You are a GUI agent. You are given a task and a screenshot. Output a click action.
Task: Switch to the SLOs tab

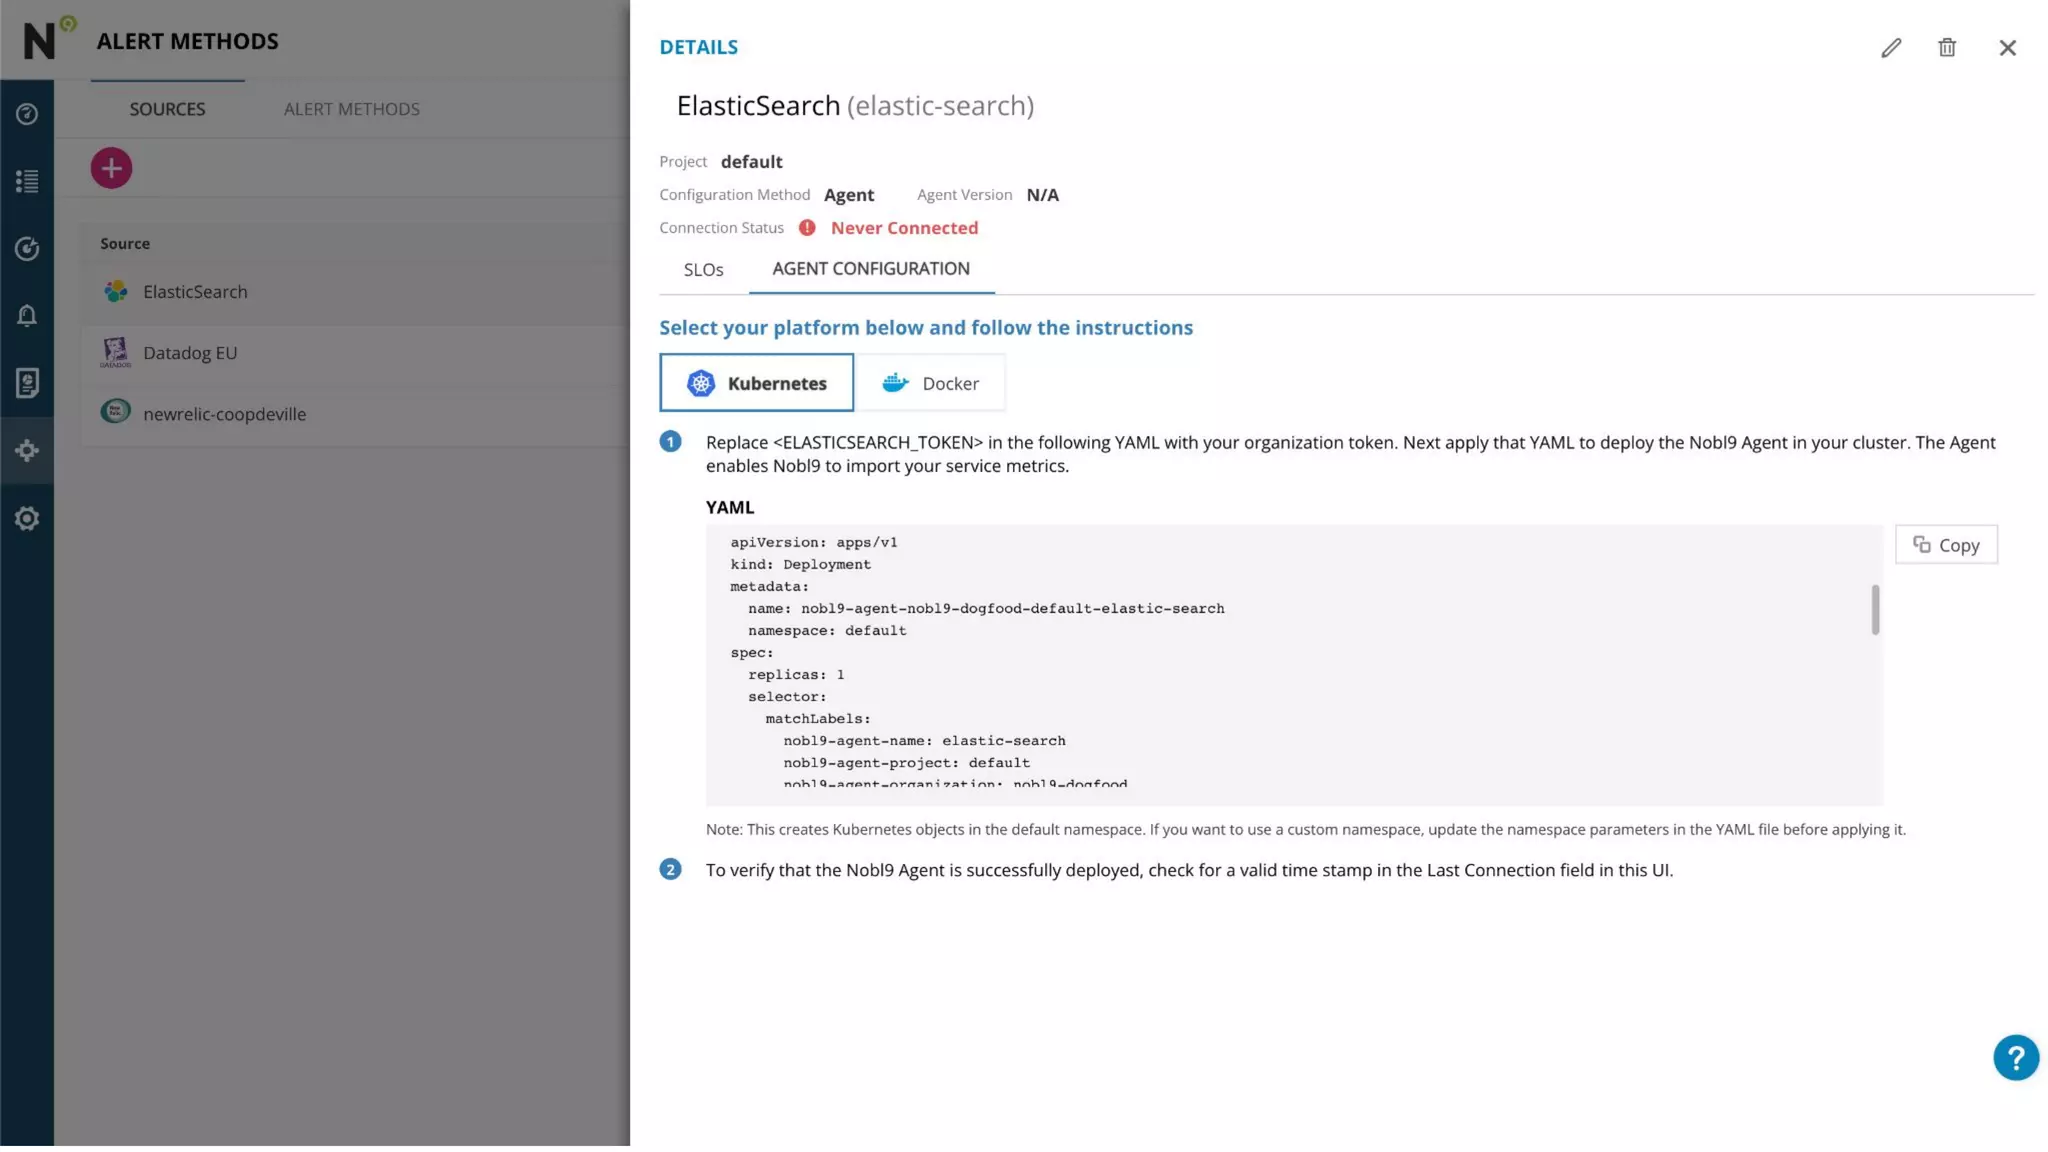coord(703,270)
